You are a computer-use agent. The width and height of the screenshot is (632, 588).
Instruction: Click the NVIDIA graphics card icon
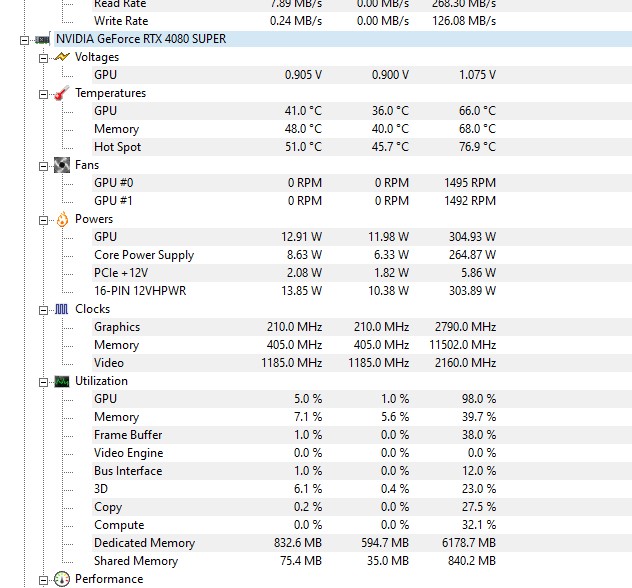pyautogui.click(x=43, y=39)
